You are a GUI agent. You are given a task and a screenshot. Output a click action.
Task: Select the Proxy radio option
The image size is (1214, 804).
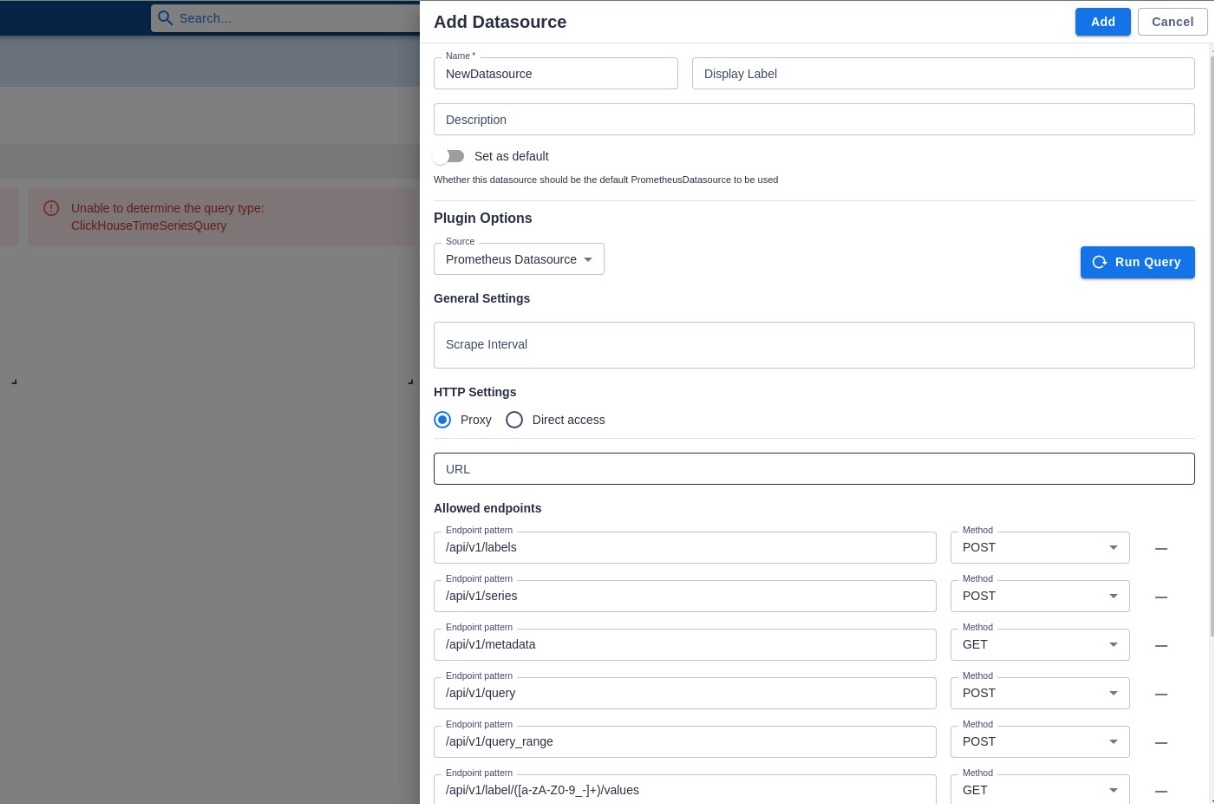point(443,420)
